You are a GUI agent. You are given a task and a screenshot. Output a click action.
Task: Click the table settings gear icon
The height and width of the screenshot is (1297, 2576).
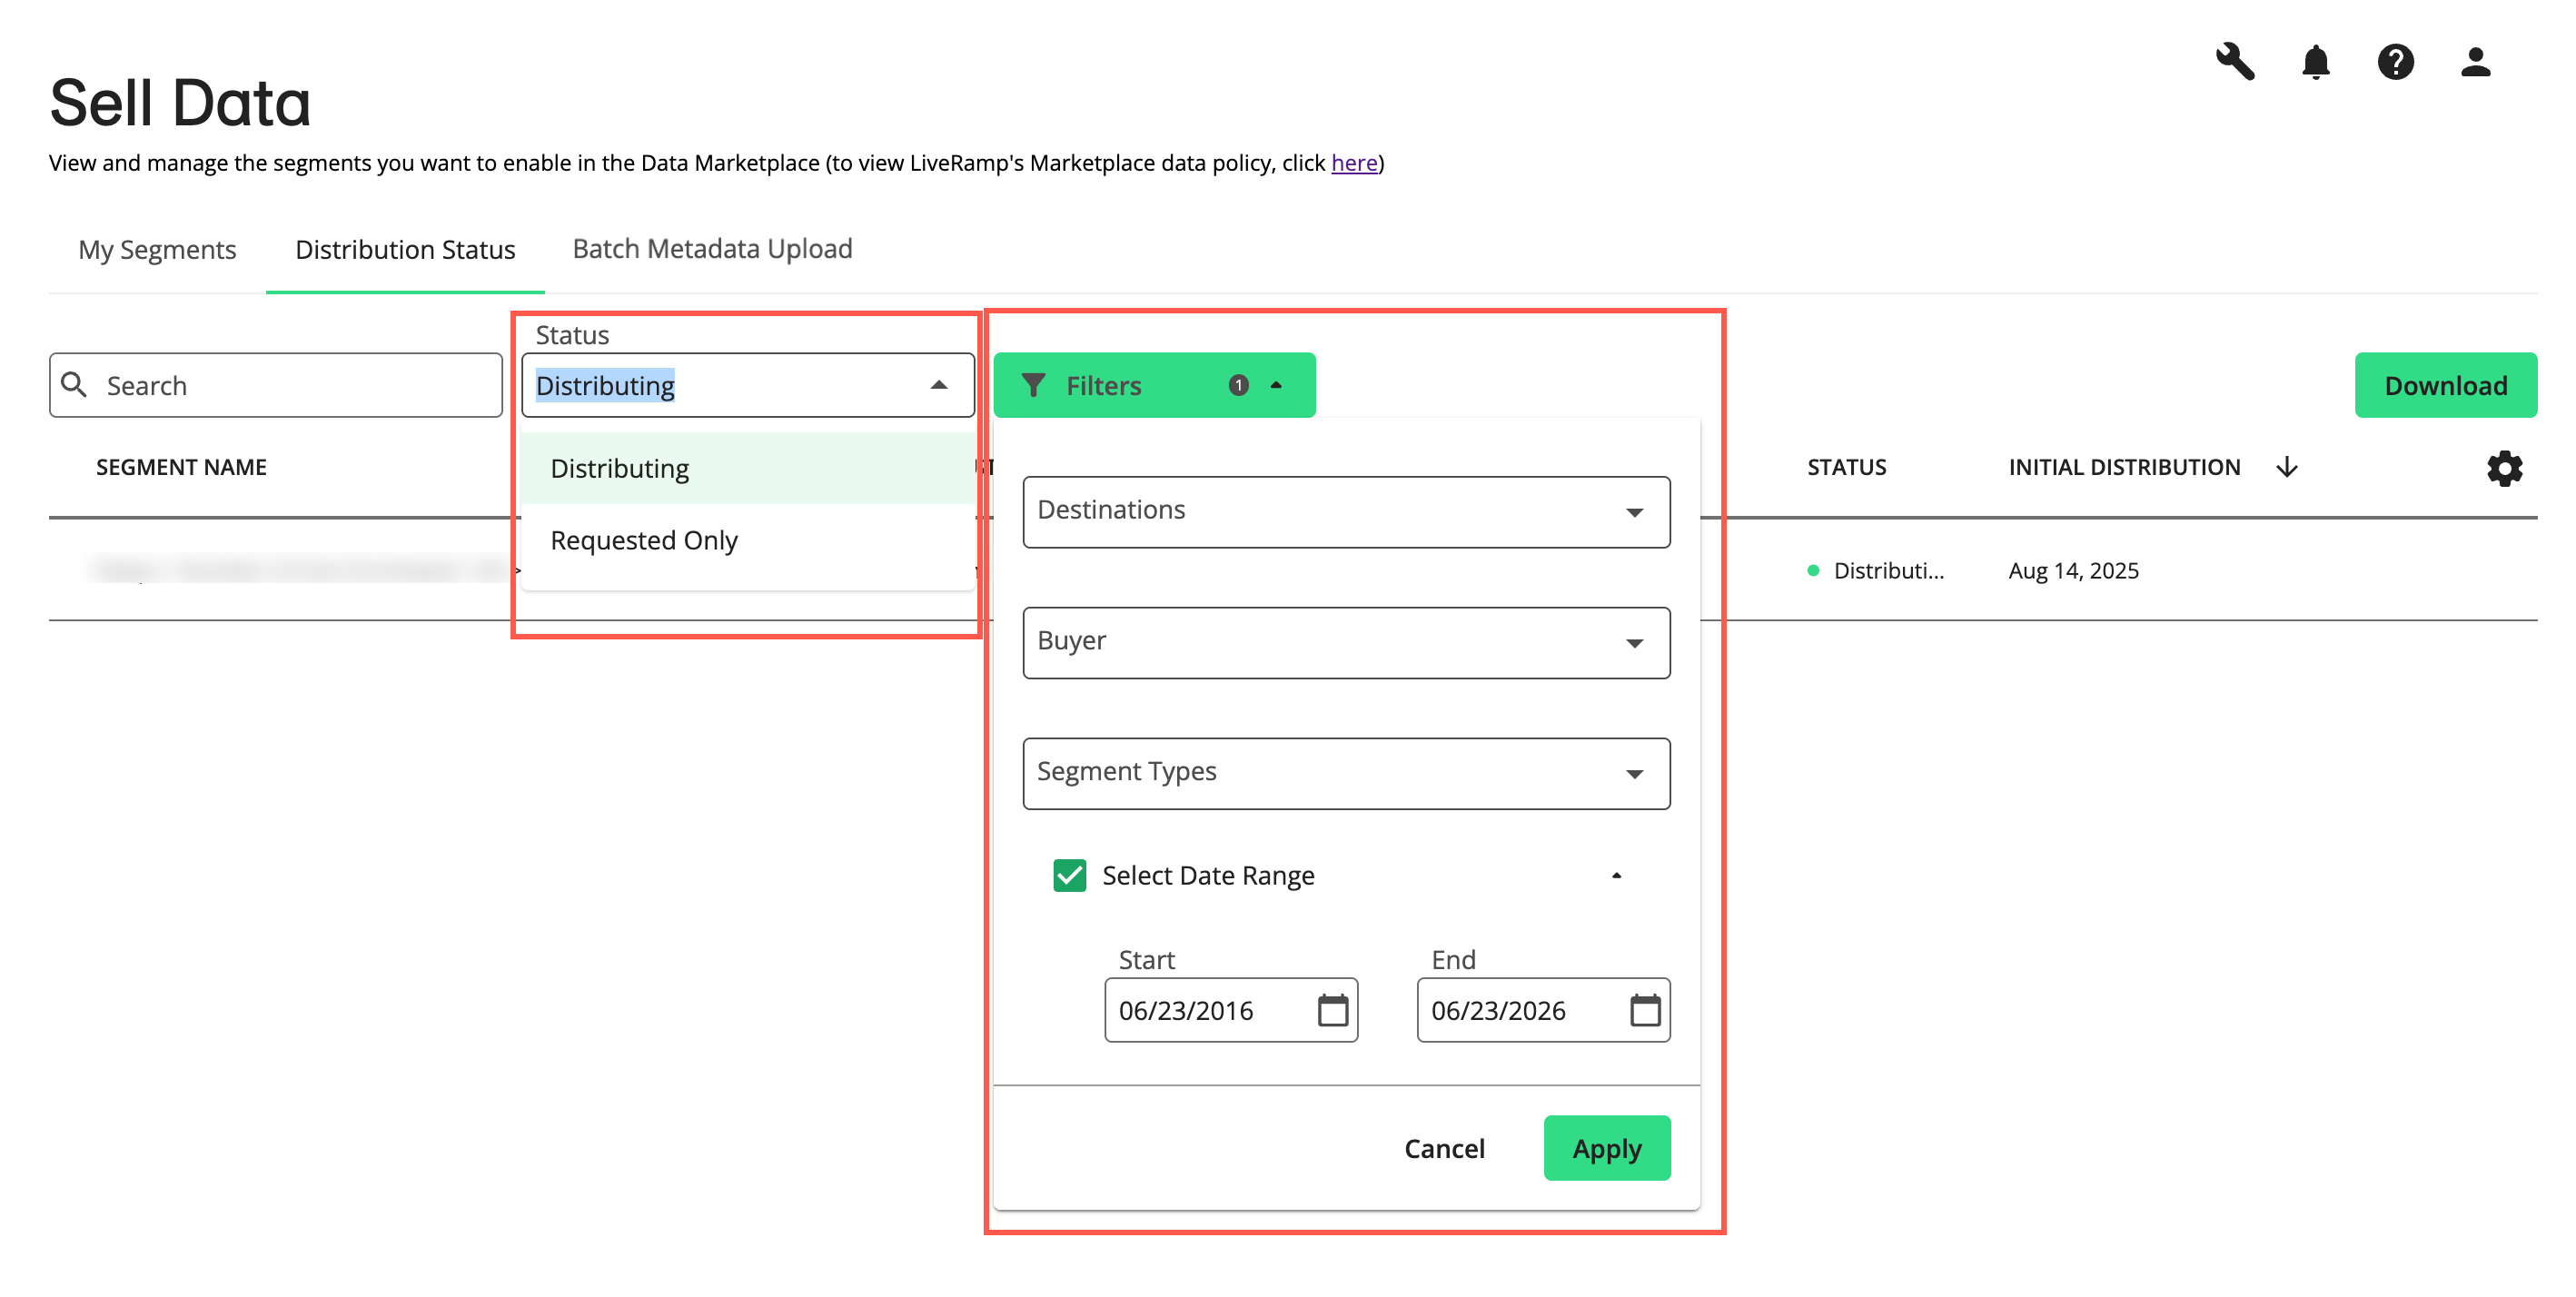click(2504, 468)
